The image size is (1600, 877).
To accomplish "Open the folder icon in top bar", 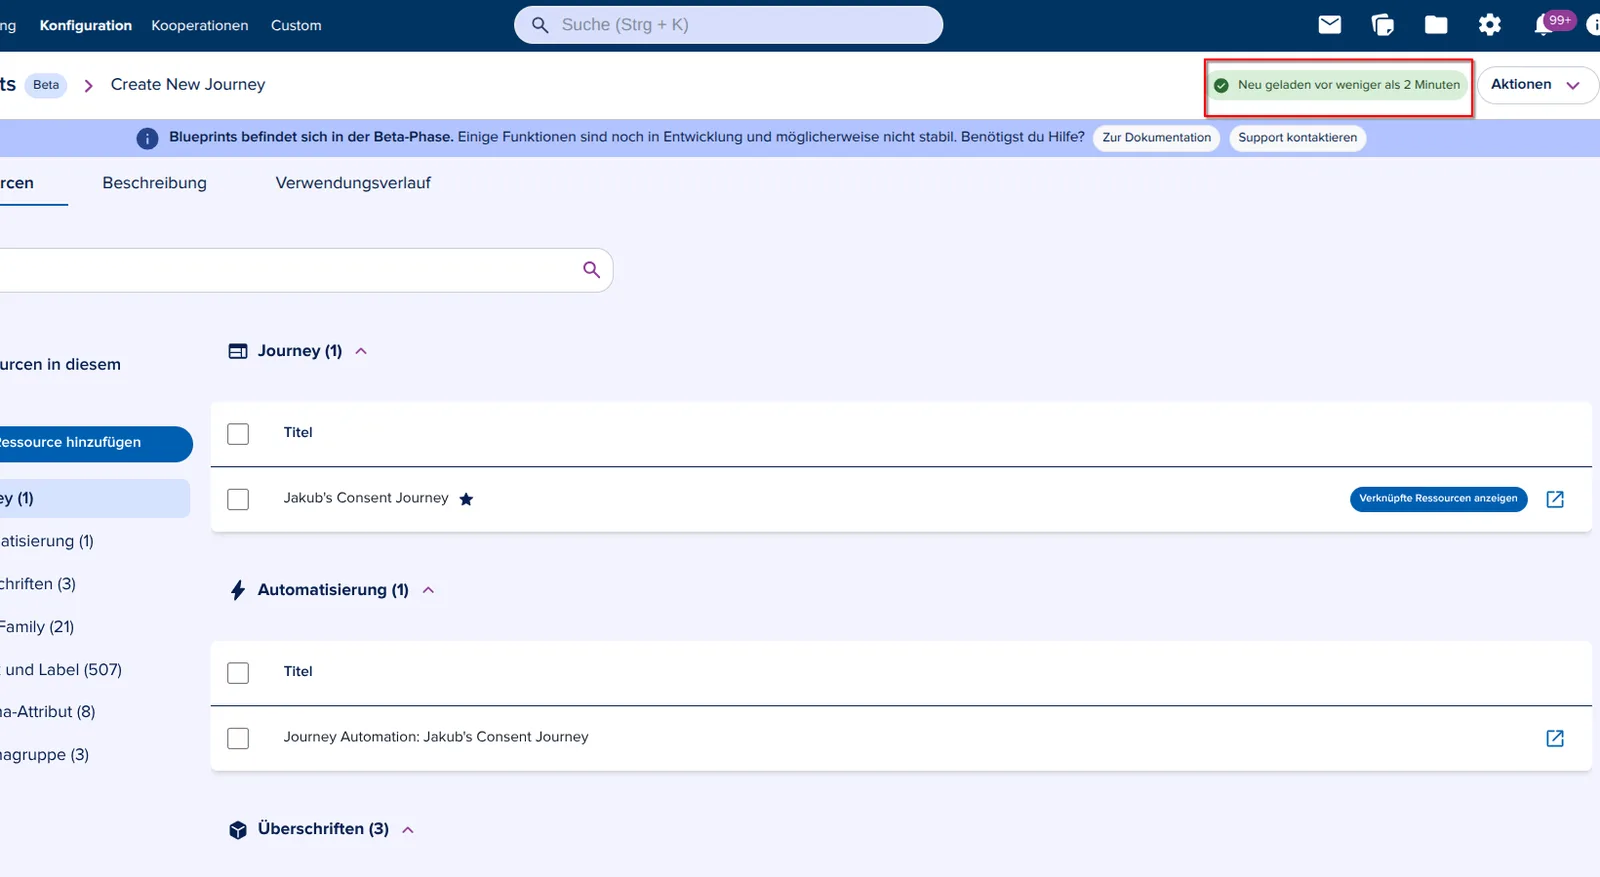I will (x=1436, y=25).
